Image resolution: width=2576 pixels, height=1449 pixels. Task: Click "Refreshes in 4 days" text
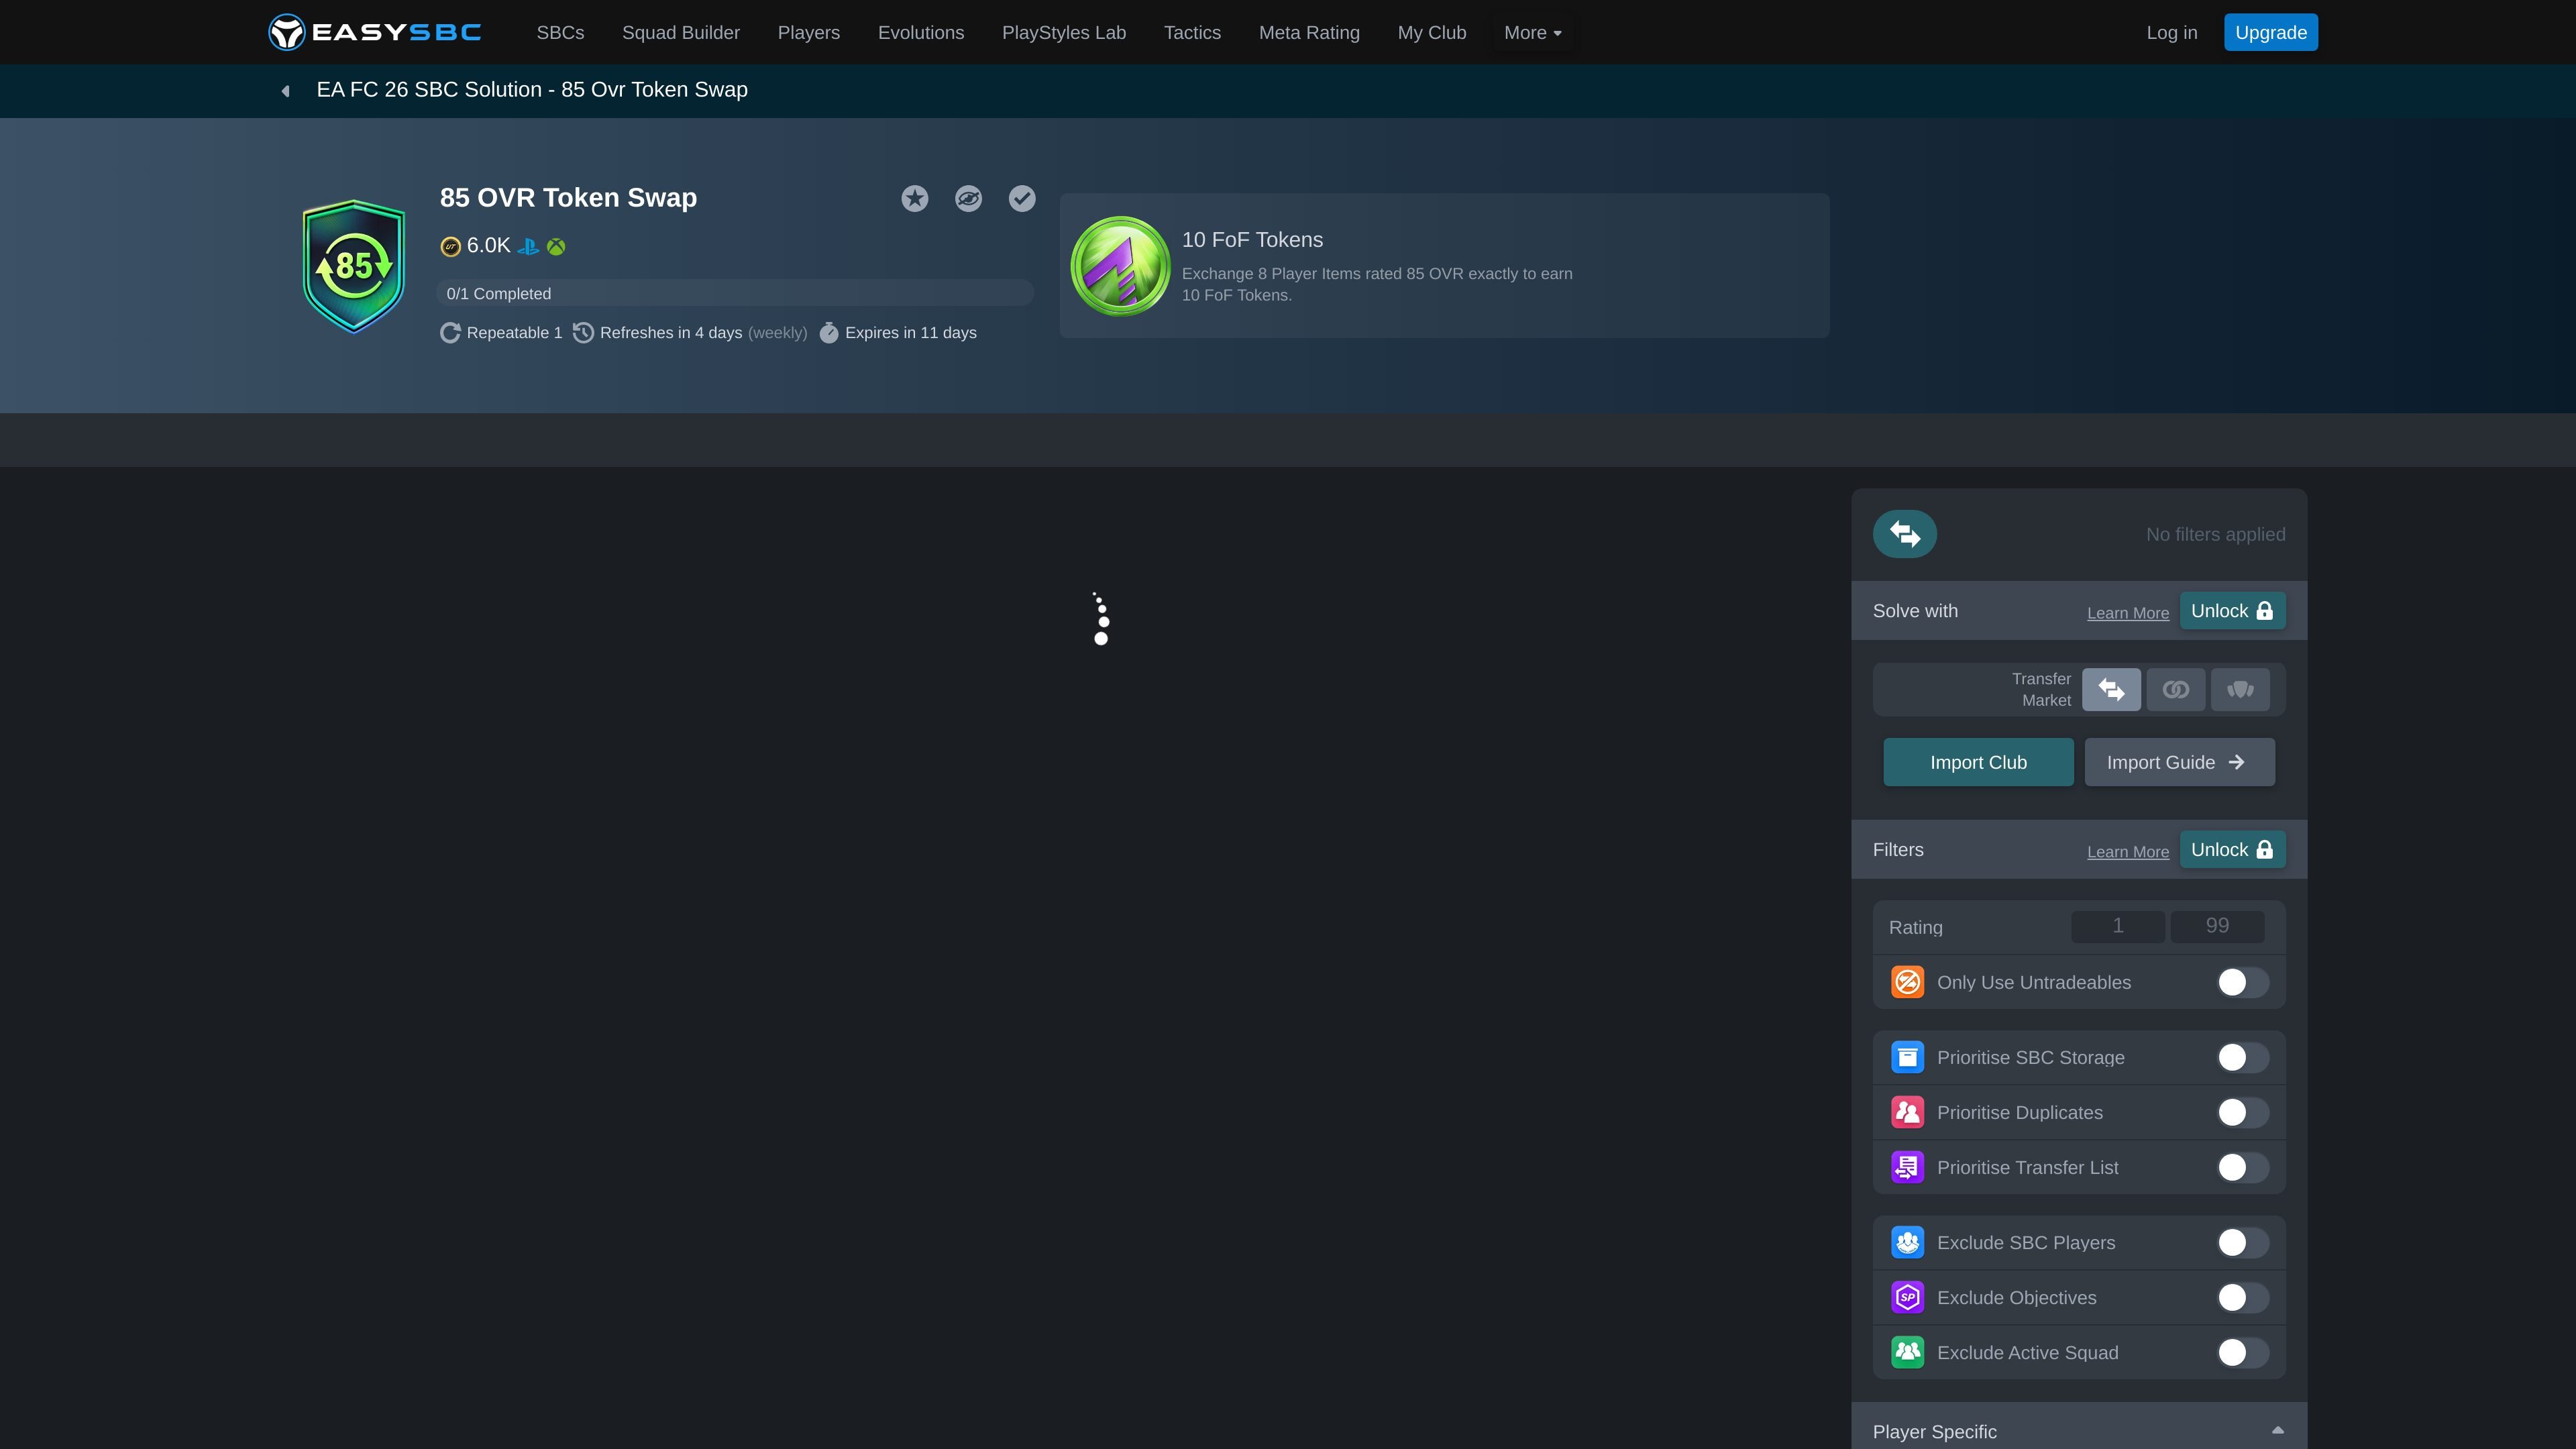coord(671,333)
